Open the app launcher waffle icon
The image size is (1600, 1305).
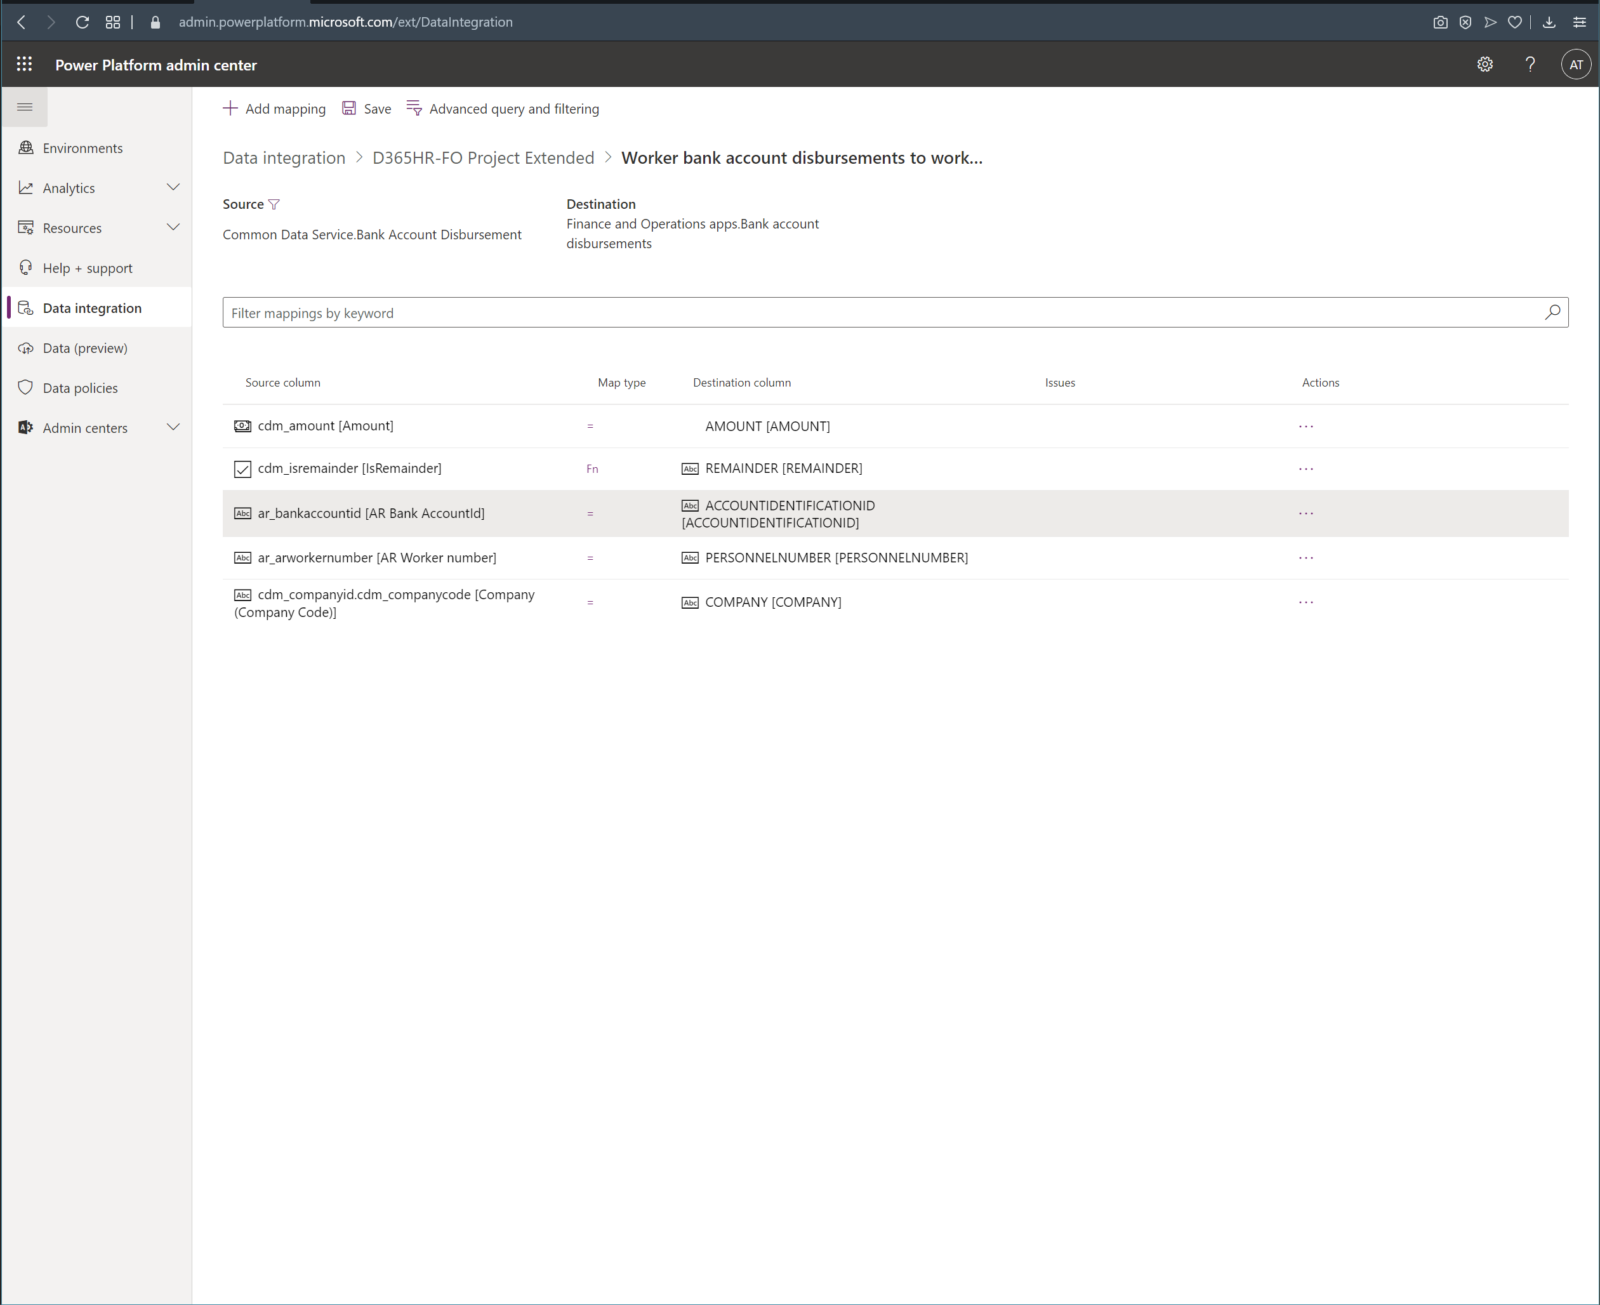point(24,64)
